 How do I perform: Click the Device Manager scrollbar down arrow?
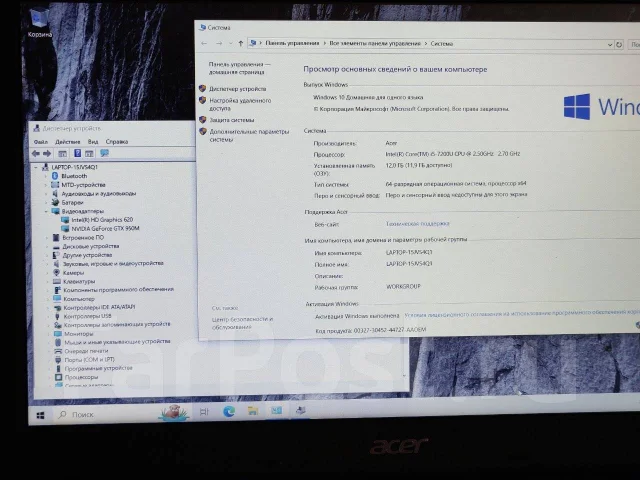404,376
